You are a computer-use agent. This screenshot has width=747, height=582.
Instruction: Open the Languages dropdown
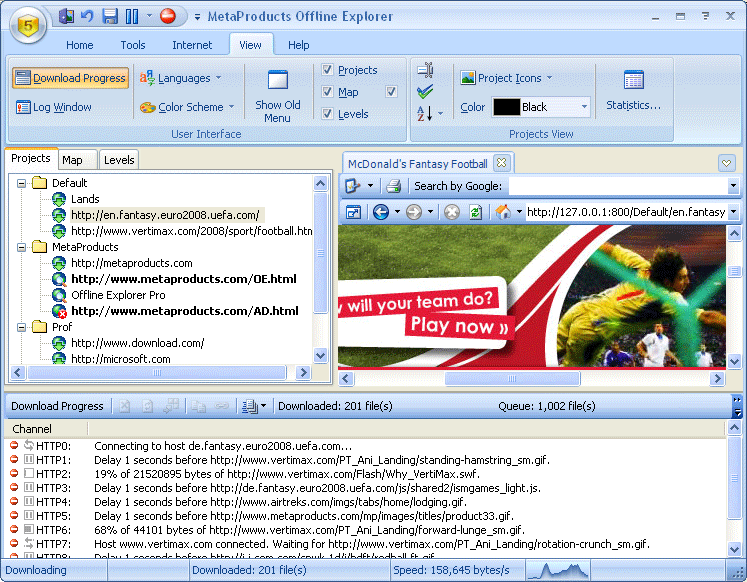click(x=181, y=78)
